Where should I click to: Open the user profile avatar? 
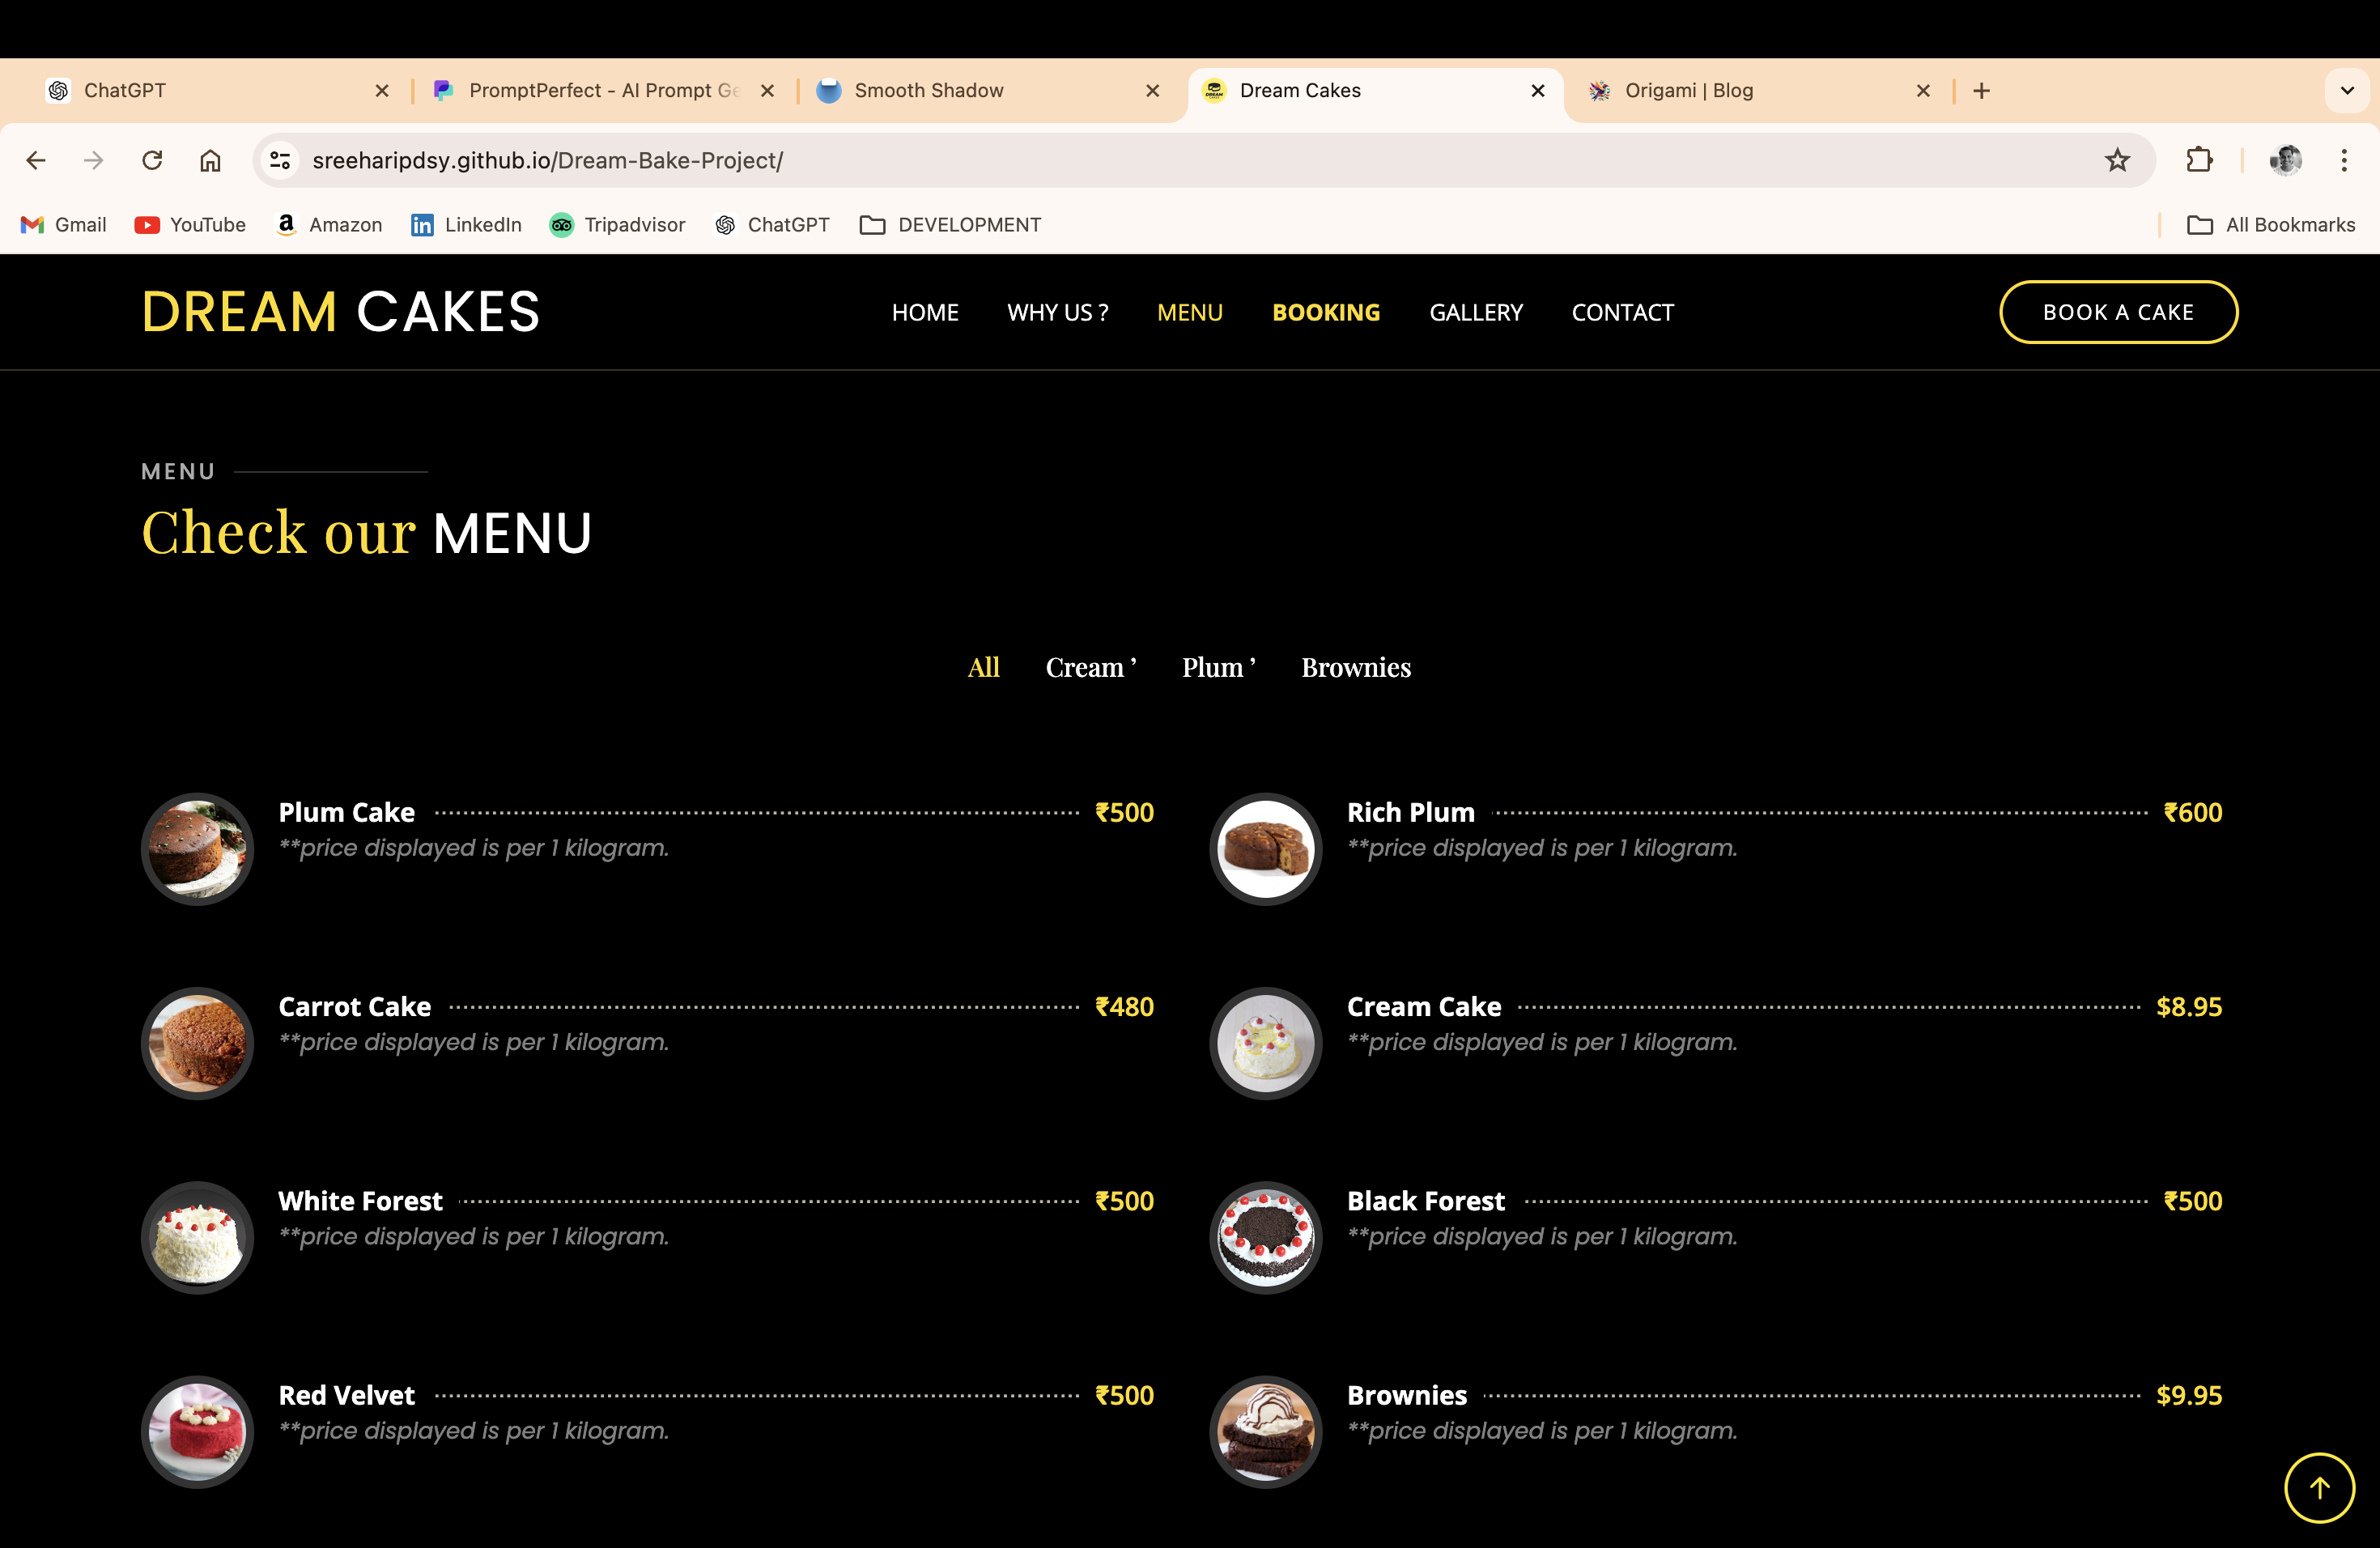point(2285,160)
